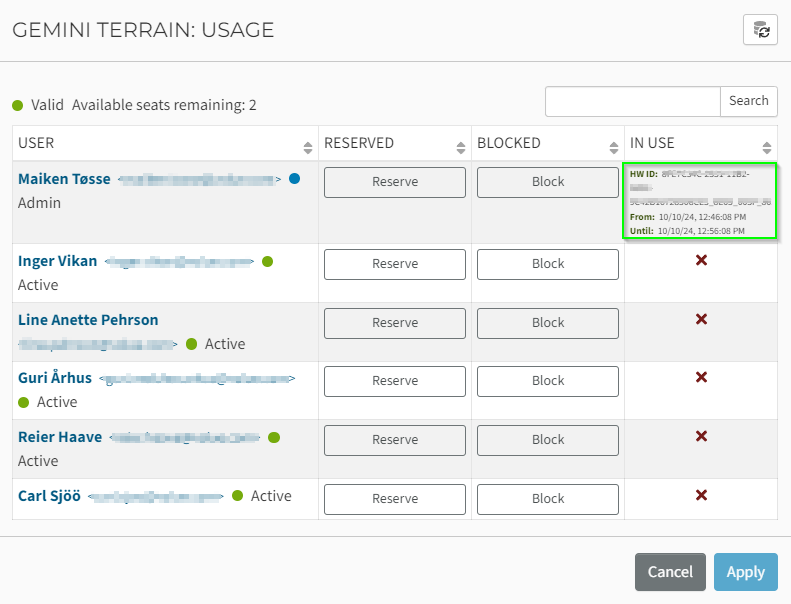The height and width of the screenshot is (604, 791).
Task: Click the HW ID label in IN USE cell
Action: 644,174
